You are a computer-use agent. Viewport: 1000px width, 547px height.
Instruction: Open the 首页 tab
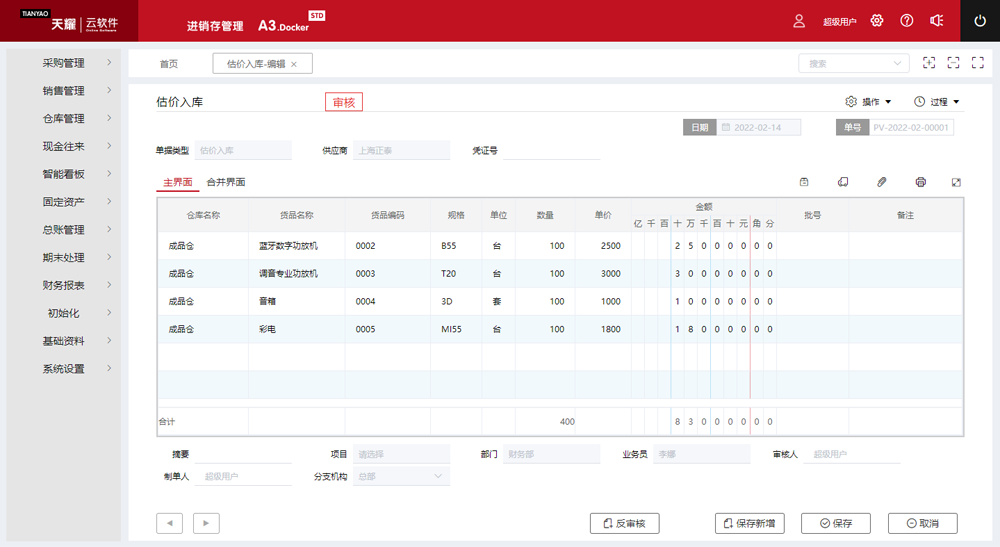(169, 64)
